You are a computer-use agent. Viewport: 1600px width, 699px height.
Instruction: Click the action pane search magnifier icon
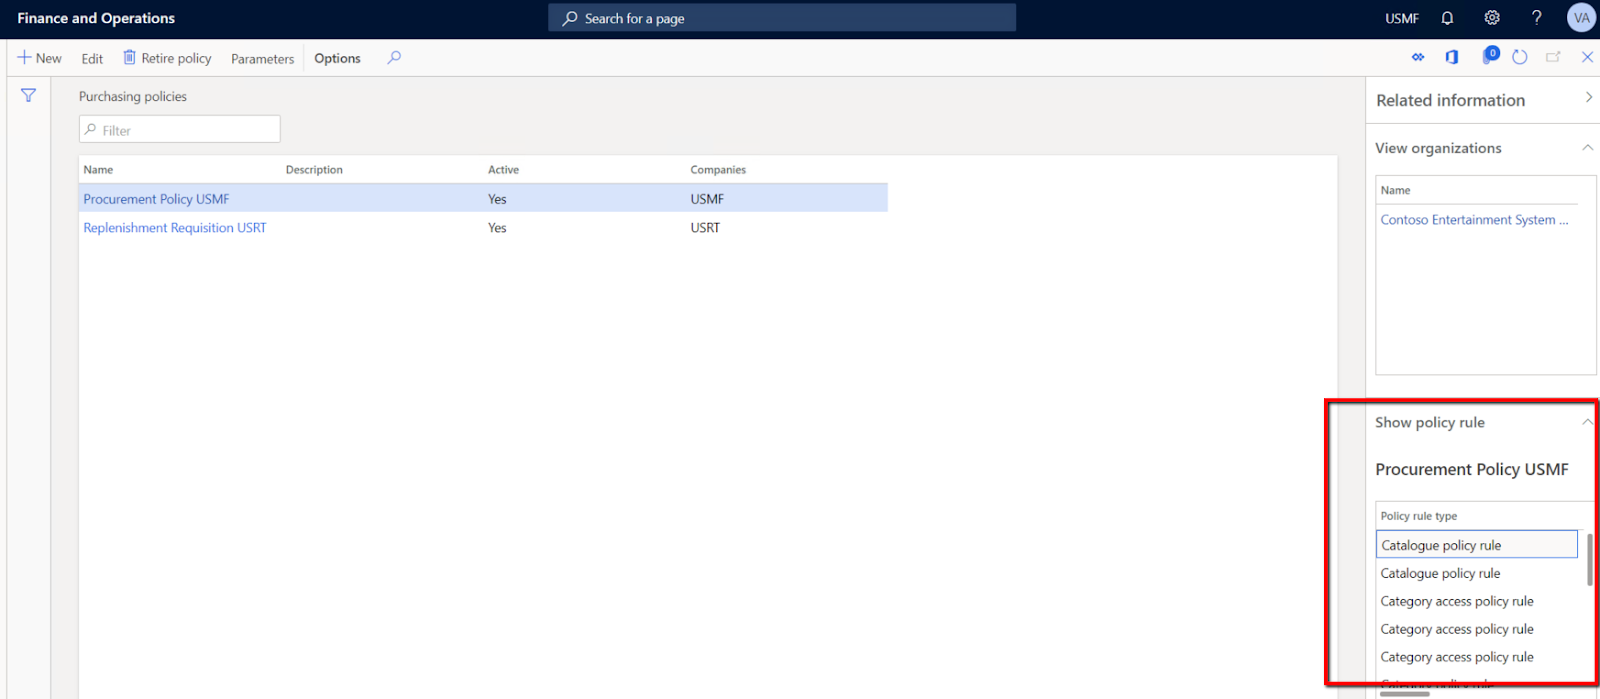point(394,58)
